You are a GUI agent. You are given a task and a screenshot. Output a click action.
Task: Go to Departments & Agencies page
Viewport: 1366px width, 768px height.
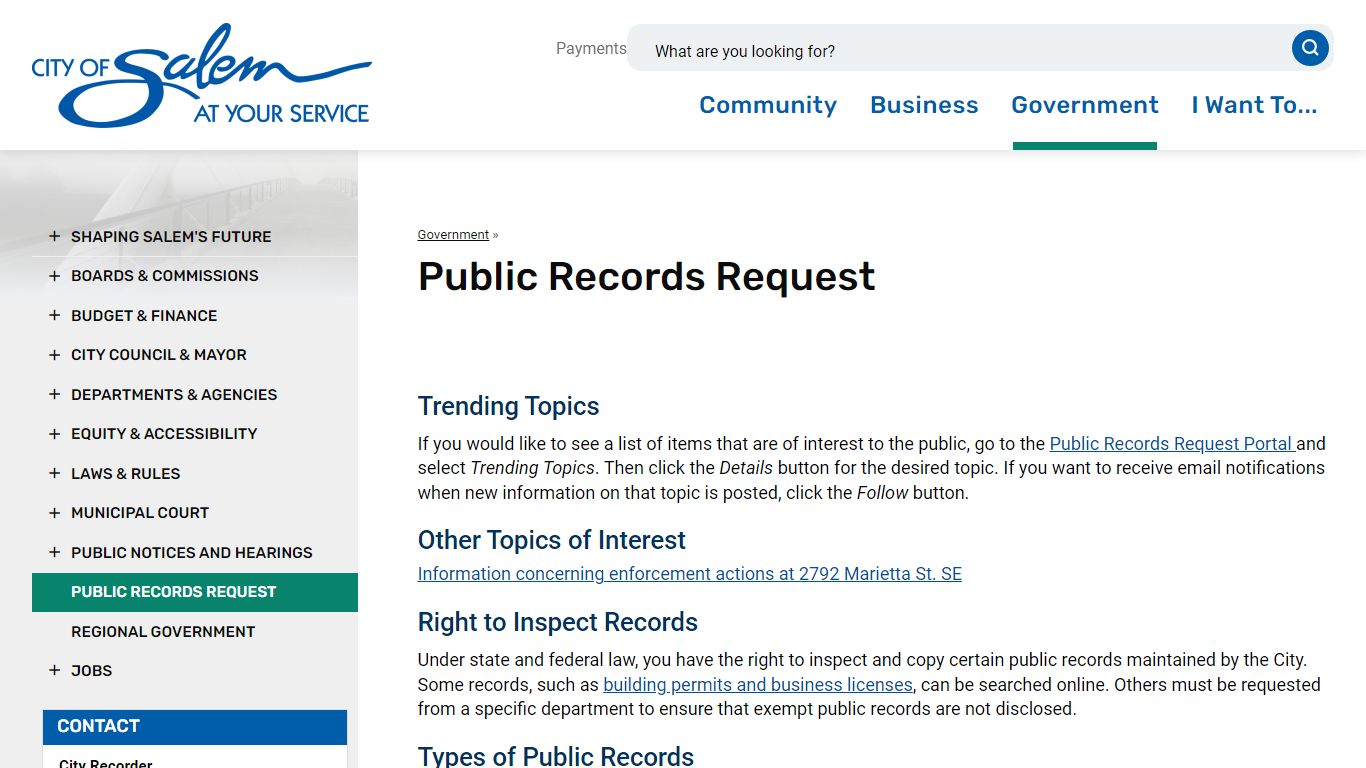tap(174, 395)
